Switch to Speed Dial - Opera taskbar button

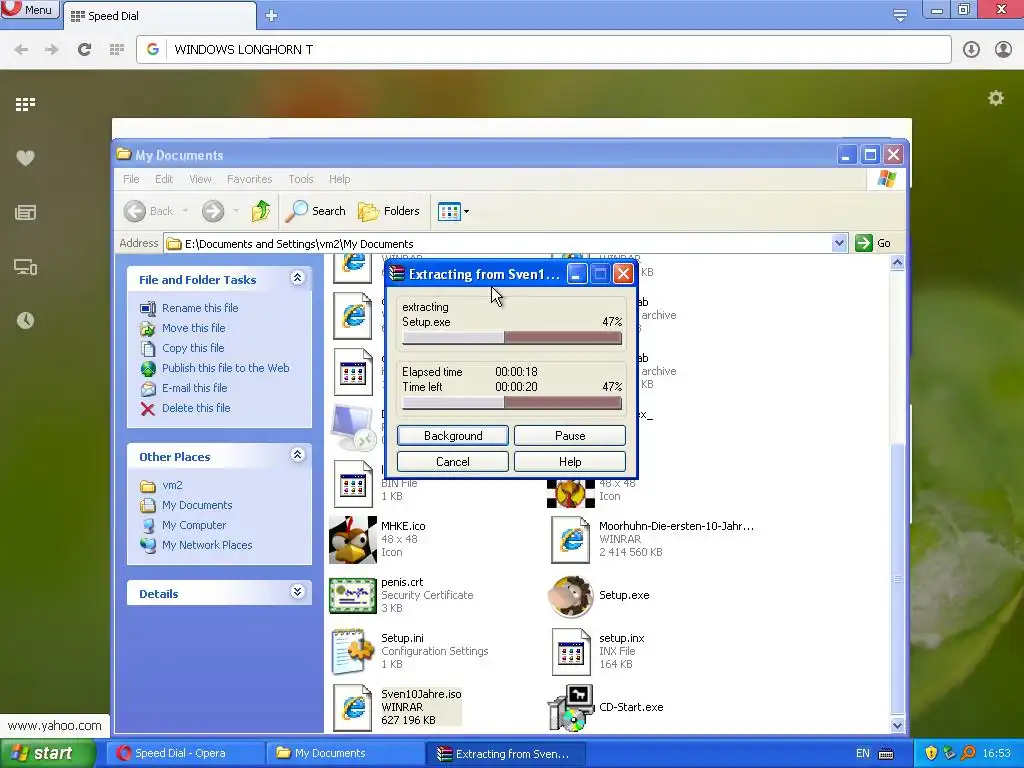coord(185,754)
